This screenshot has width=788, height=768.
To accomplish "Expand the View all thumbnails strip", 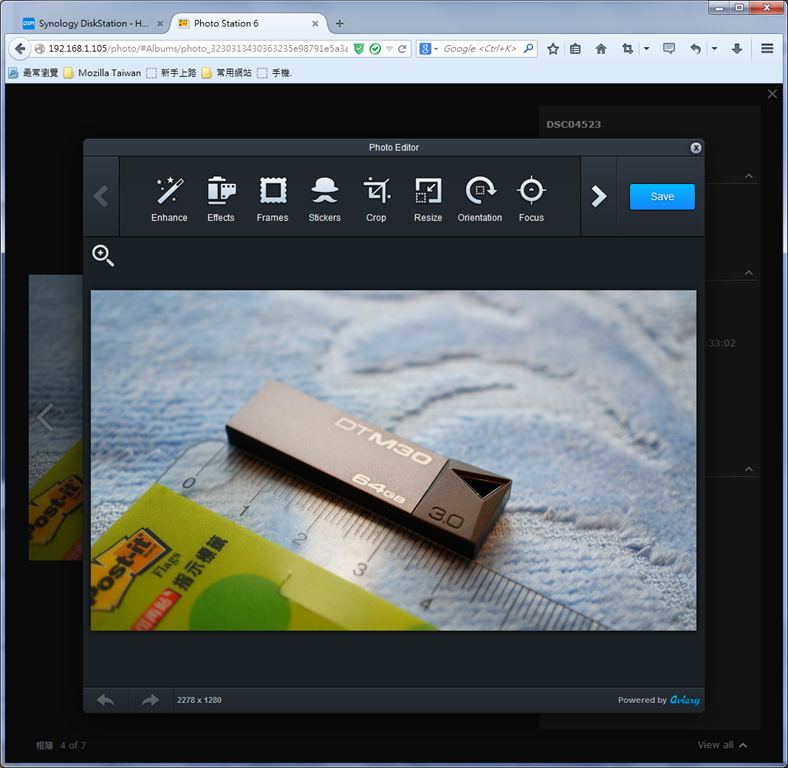I will (x=722, y=745).
